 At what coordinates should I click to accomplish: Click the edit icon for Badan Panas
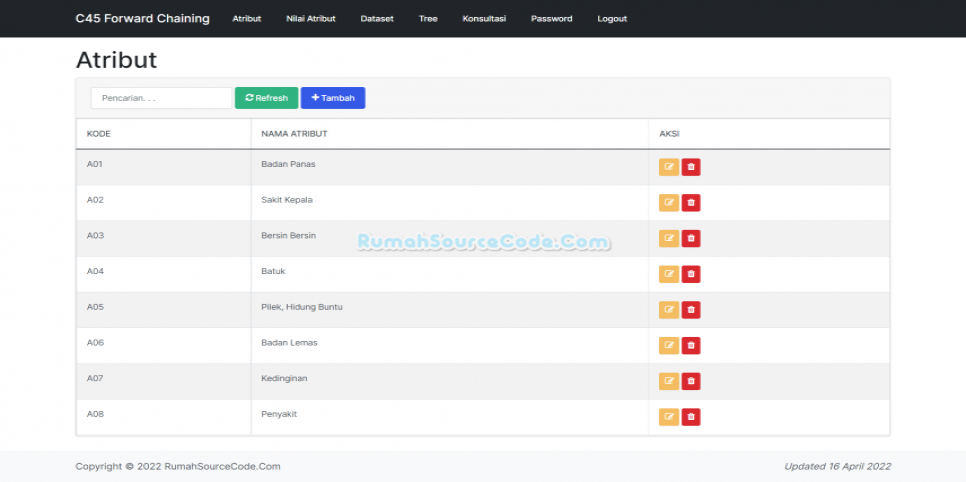(x=669, y=167)
